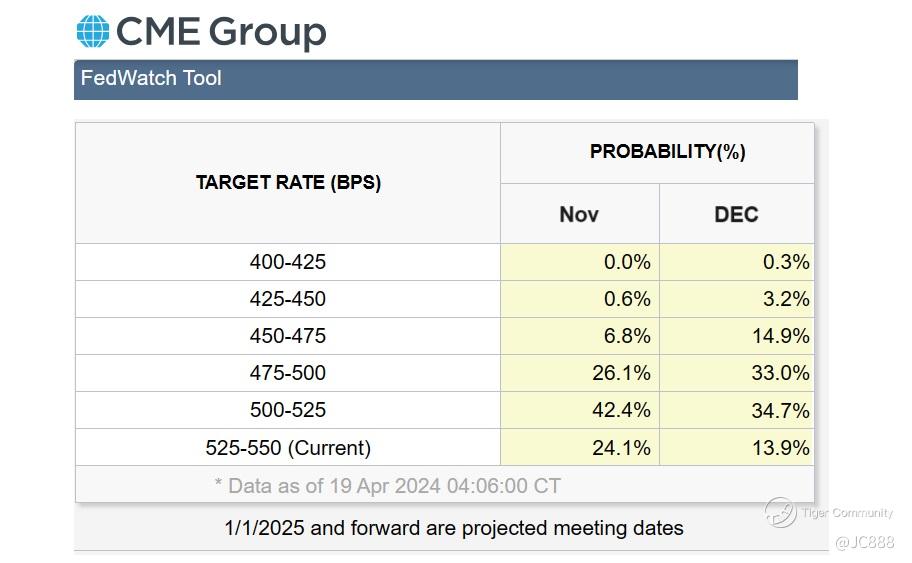Select the FedWatch Tool header bar
912x563 pixels.
click(435, 79)
